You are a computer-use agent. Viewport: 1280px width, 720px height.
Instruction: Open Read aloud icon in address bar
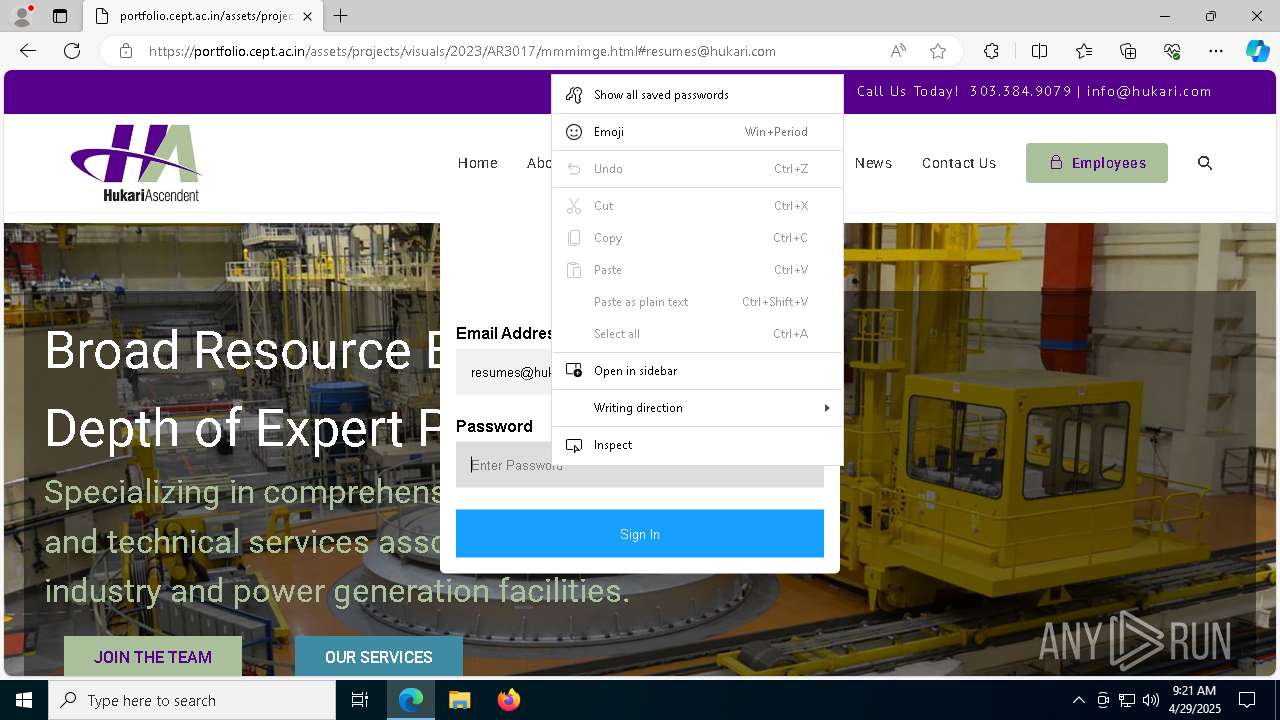pyautogui.click(x=898, y=51)
